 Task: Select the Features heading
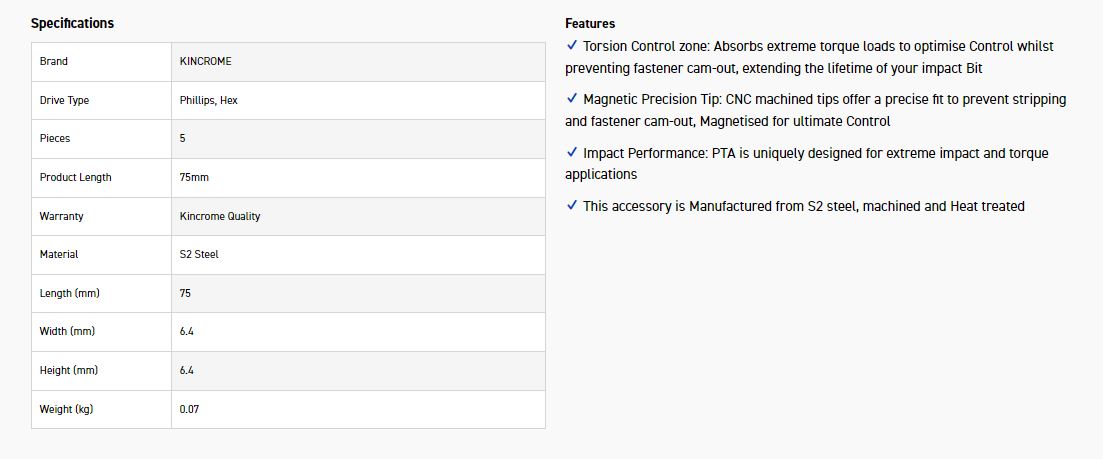point(590,23)
